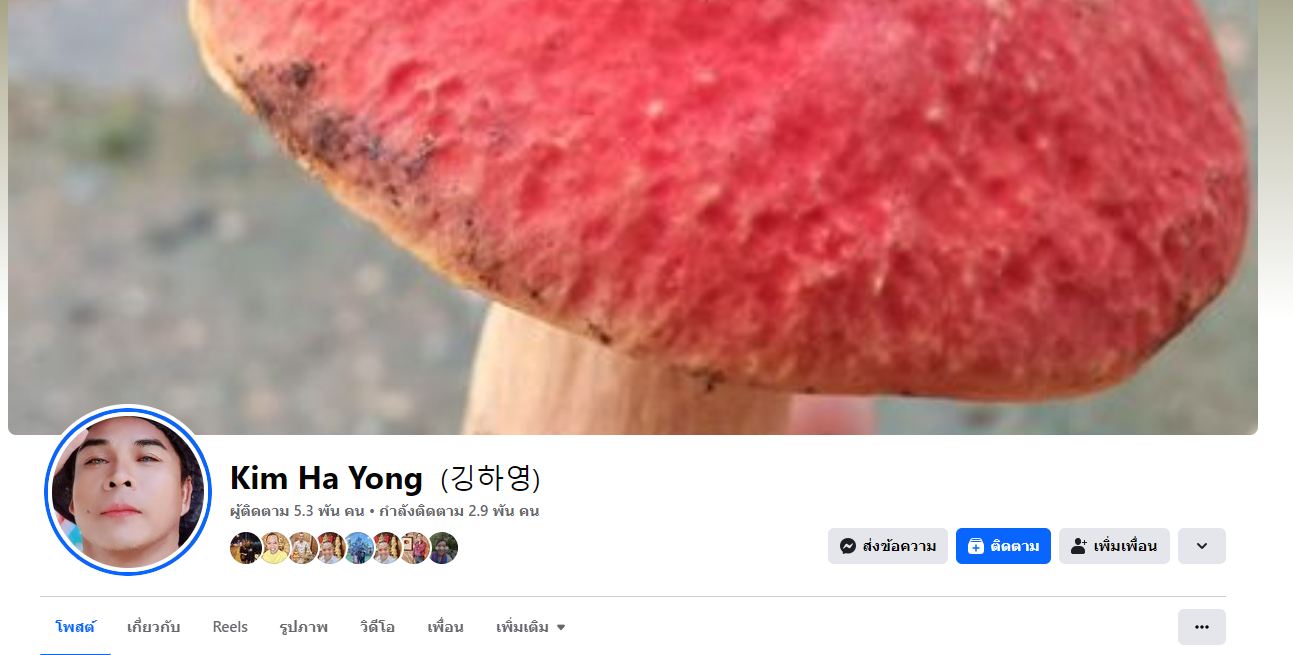Select the โพสต์ tab
Viewport: 1293px width, 655px height.
tap(75, 627)
